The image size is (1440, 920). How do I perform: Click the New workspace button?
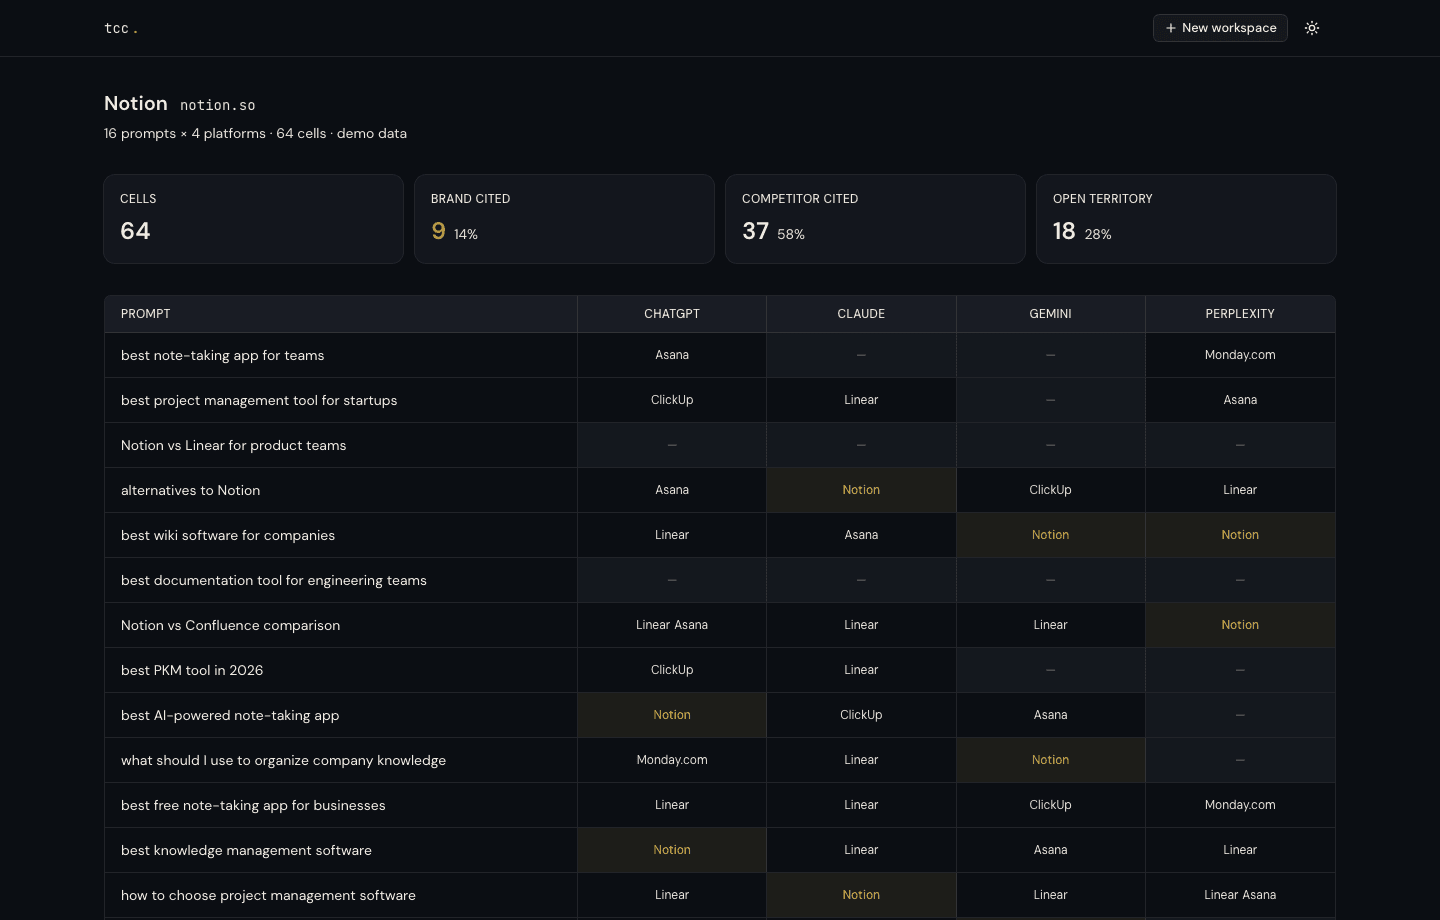1220,28
